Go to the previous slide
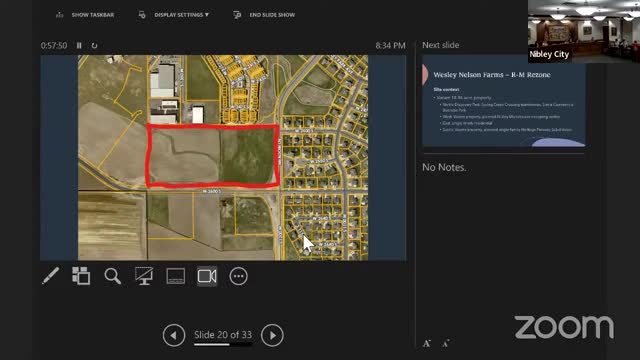Screen dimensions: 640x360 [174, 335]
